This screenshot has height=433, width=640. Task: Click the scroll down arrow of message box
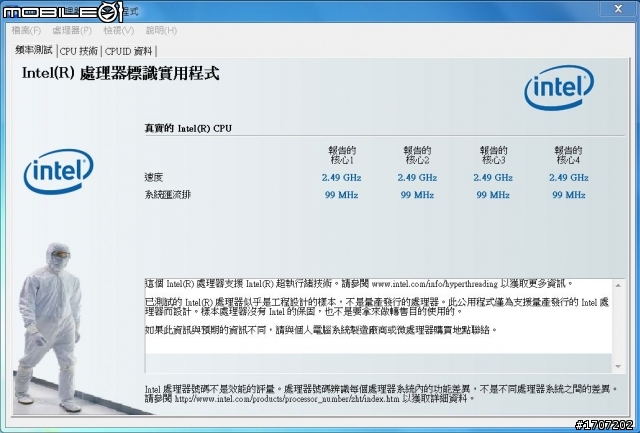coord(618,366)
